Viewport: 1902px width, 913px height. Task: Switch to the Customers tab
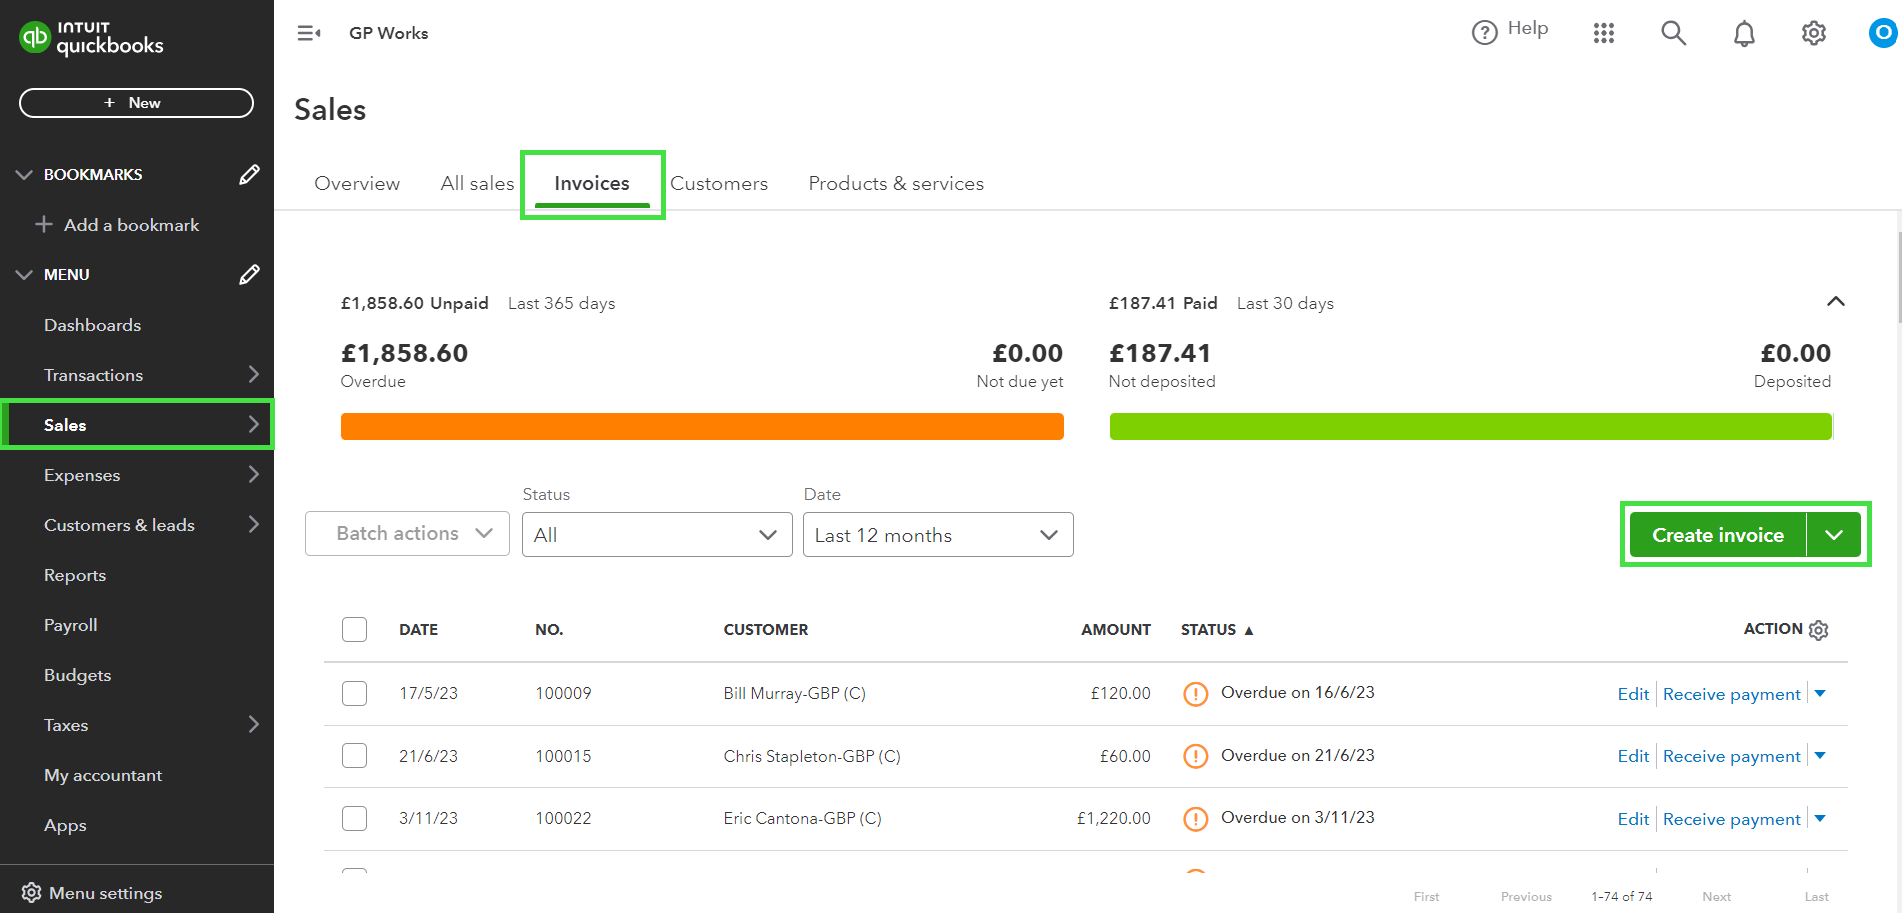[718, 184]
